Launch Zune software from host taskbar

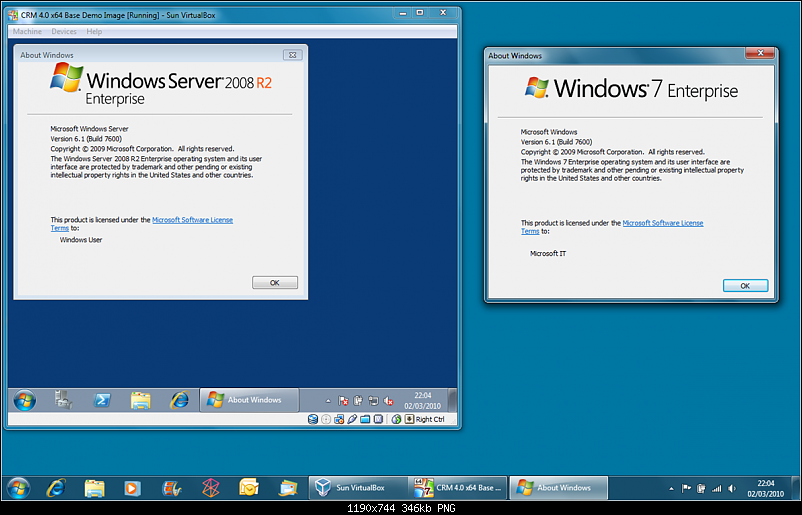click(211, 488)
